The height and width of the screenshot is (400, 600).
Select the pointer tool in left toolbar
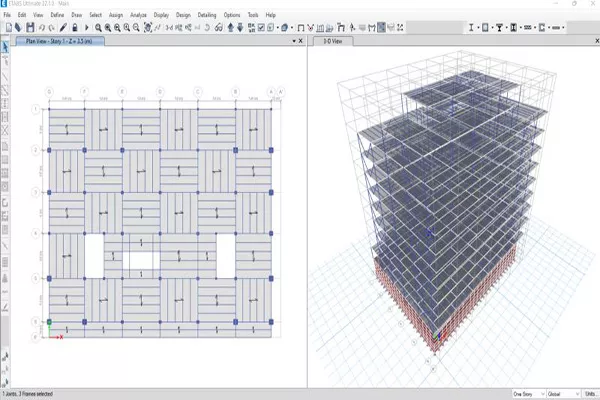[6, 46]
